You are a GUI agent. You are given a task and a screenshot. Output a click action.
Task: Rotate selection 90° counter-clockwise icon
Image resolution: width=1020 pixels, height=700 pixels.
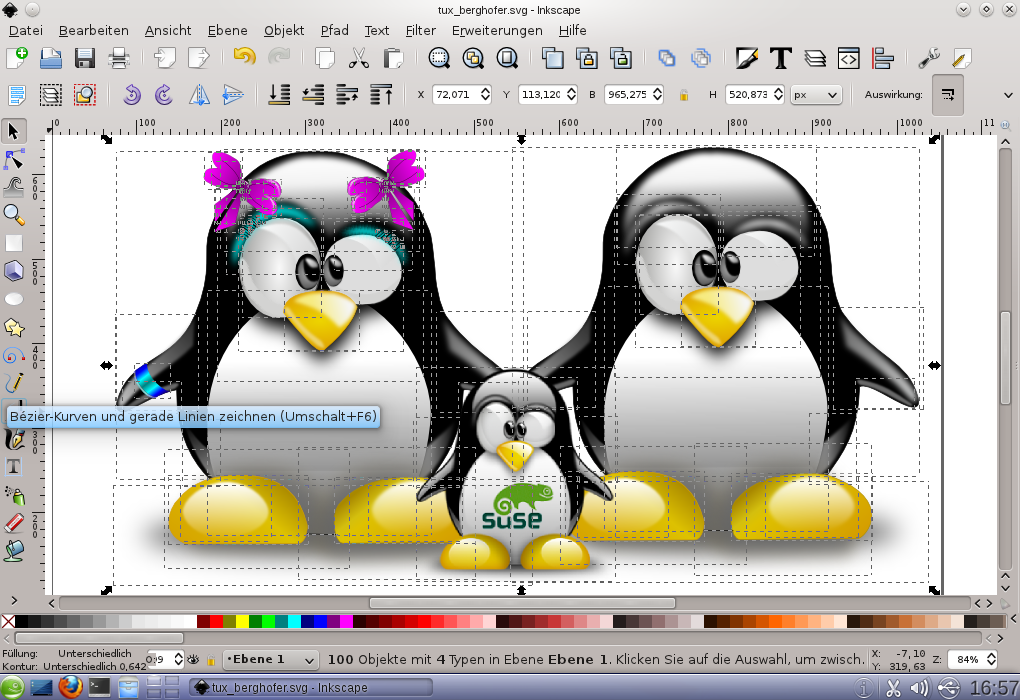tap(131, 95)
